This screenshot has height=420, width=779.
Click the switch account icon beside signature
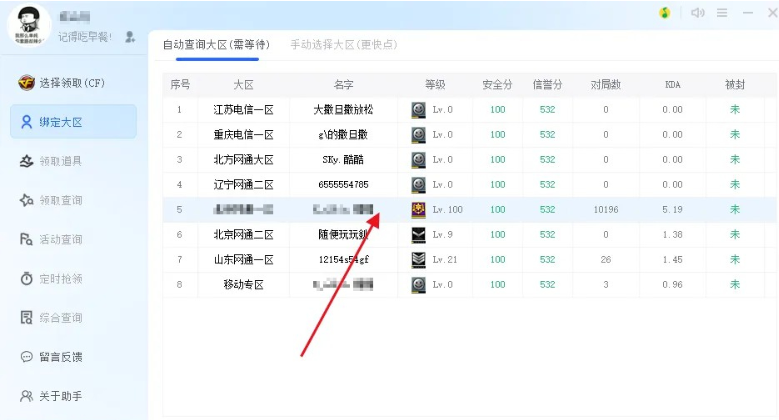(130, 37)
